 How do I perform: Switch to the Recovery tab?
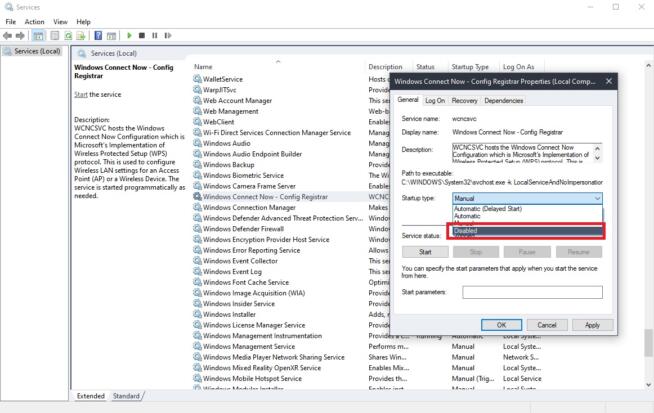(464, 101)
